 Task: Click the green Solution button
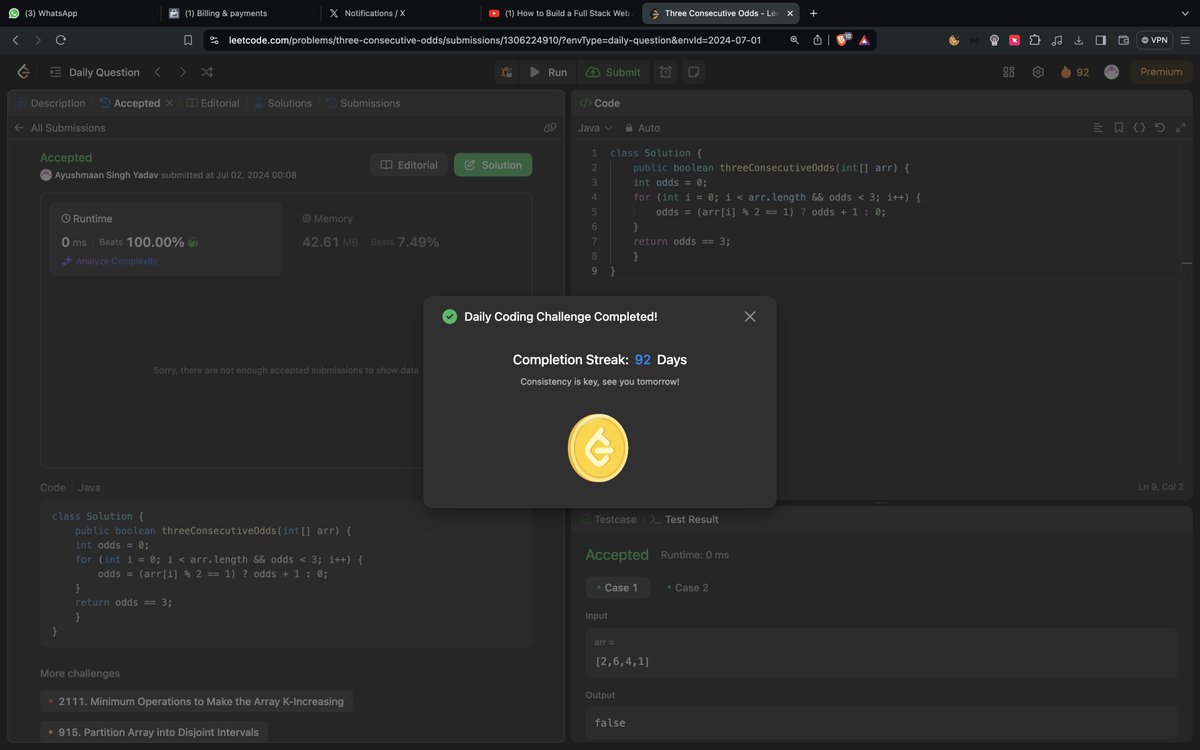click(x=493, y=165)
